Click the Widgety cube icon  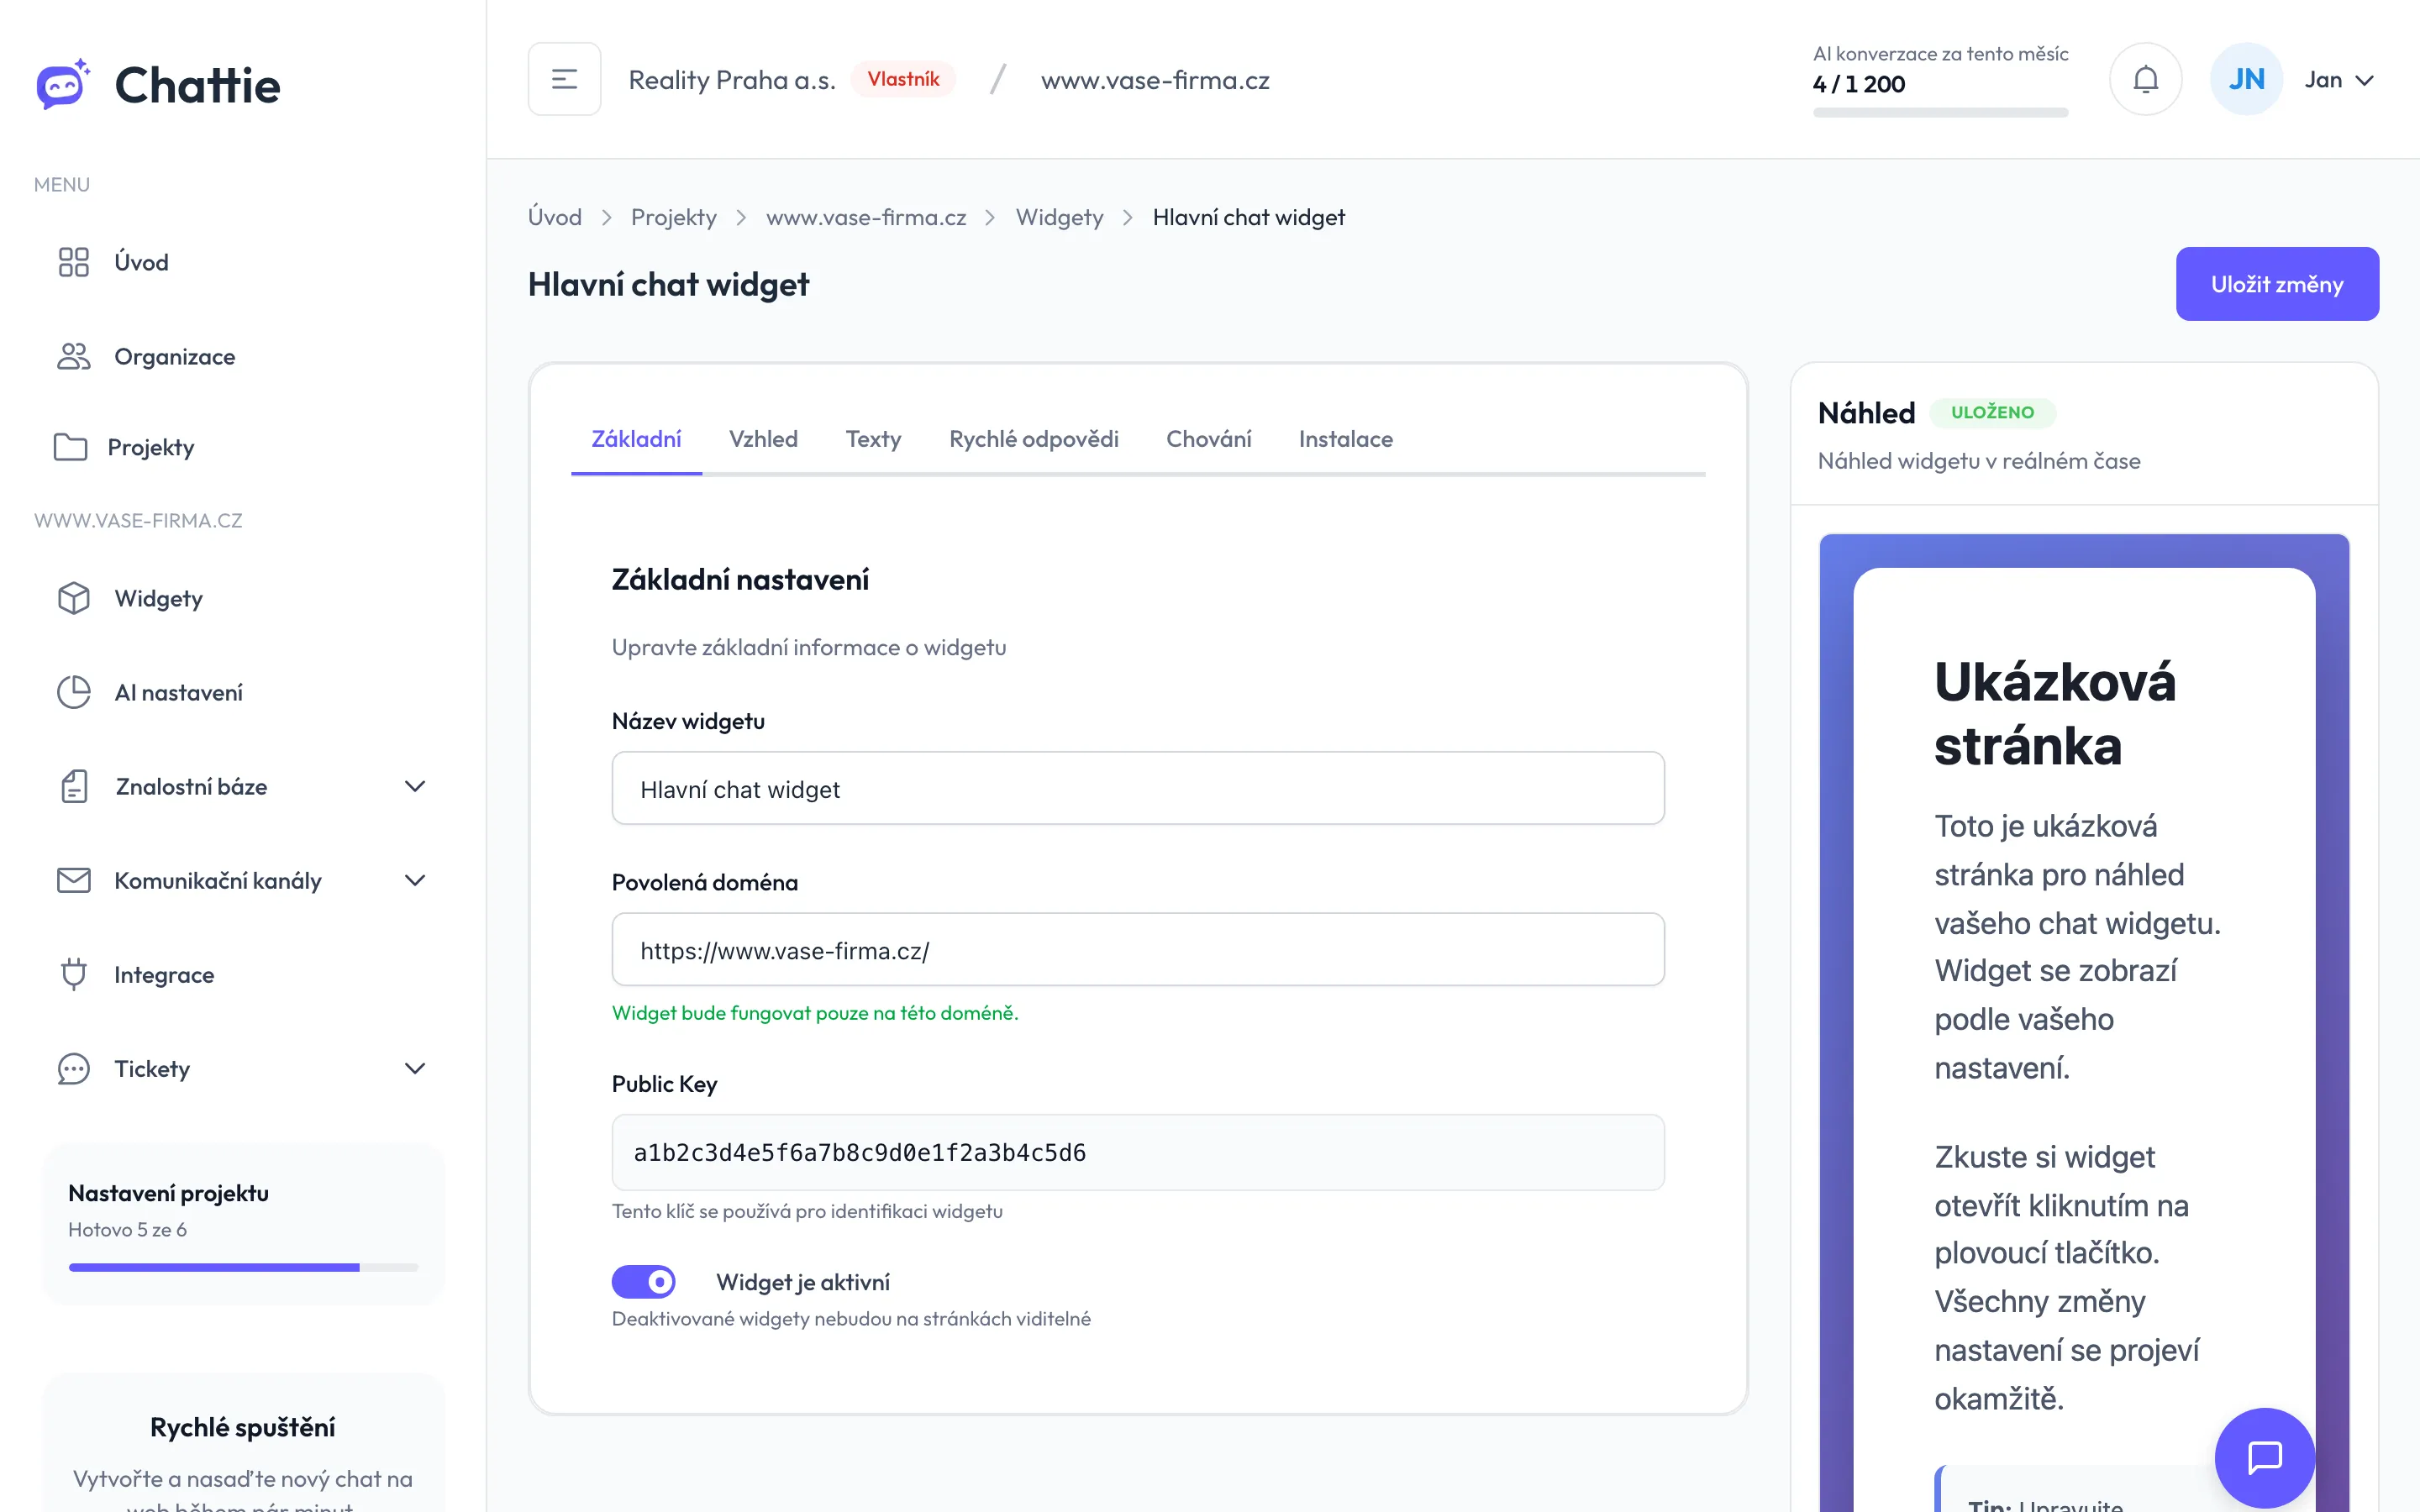73,598
